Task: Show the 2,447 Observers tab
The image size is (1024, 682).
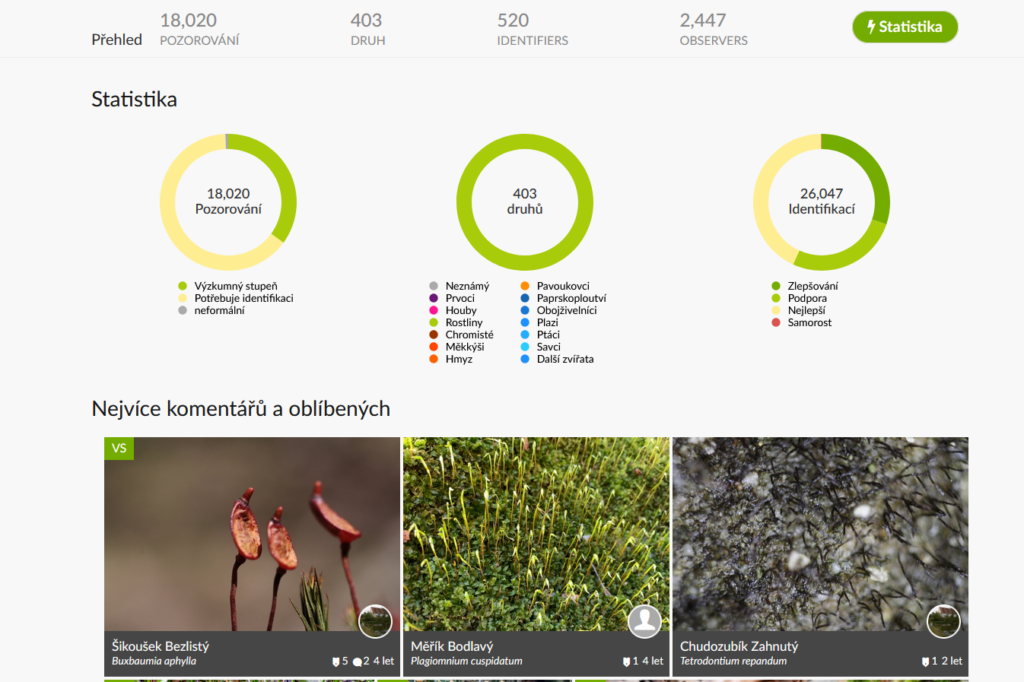Action: pyautogui.click(x=713, y=29)
